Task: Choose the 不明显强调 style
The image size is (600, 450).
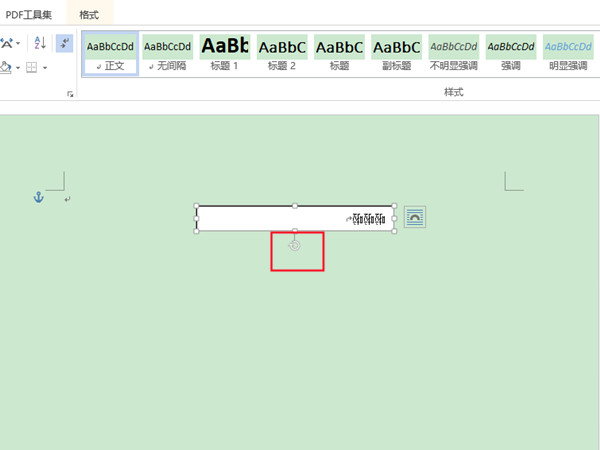Action: click(454, 54)
